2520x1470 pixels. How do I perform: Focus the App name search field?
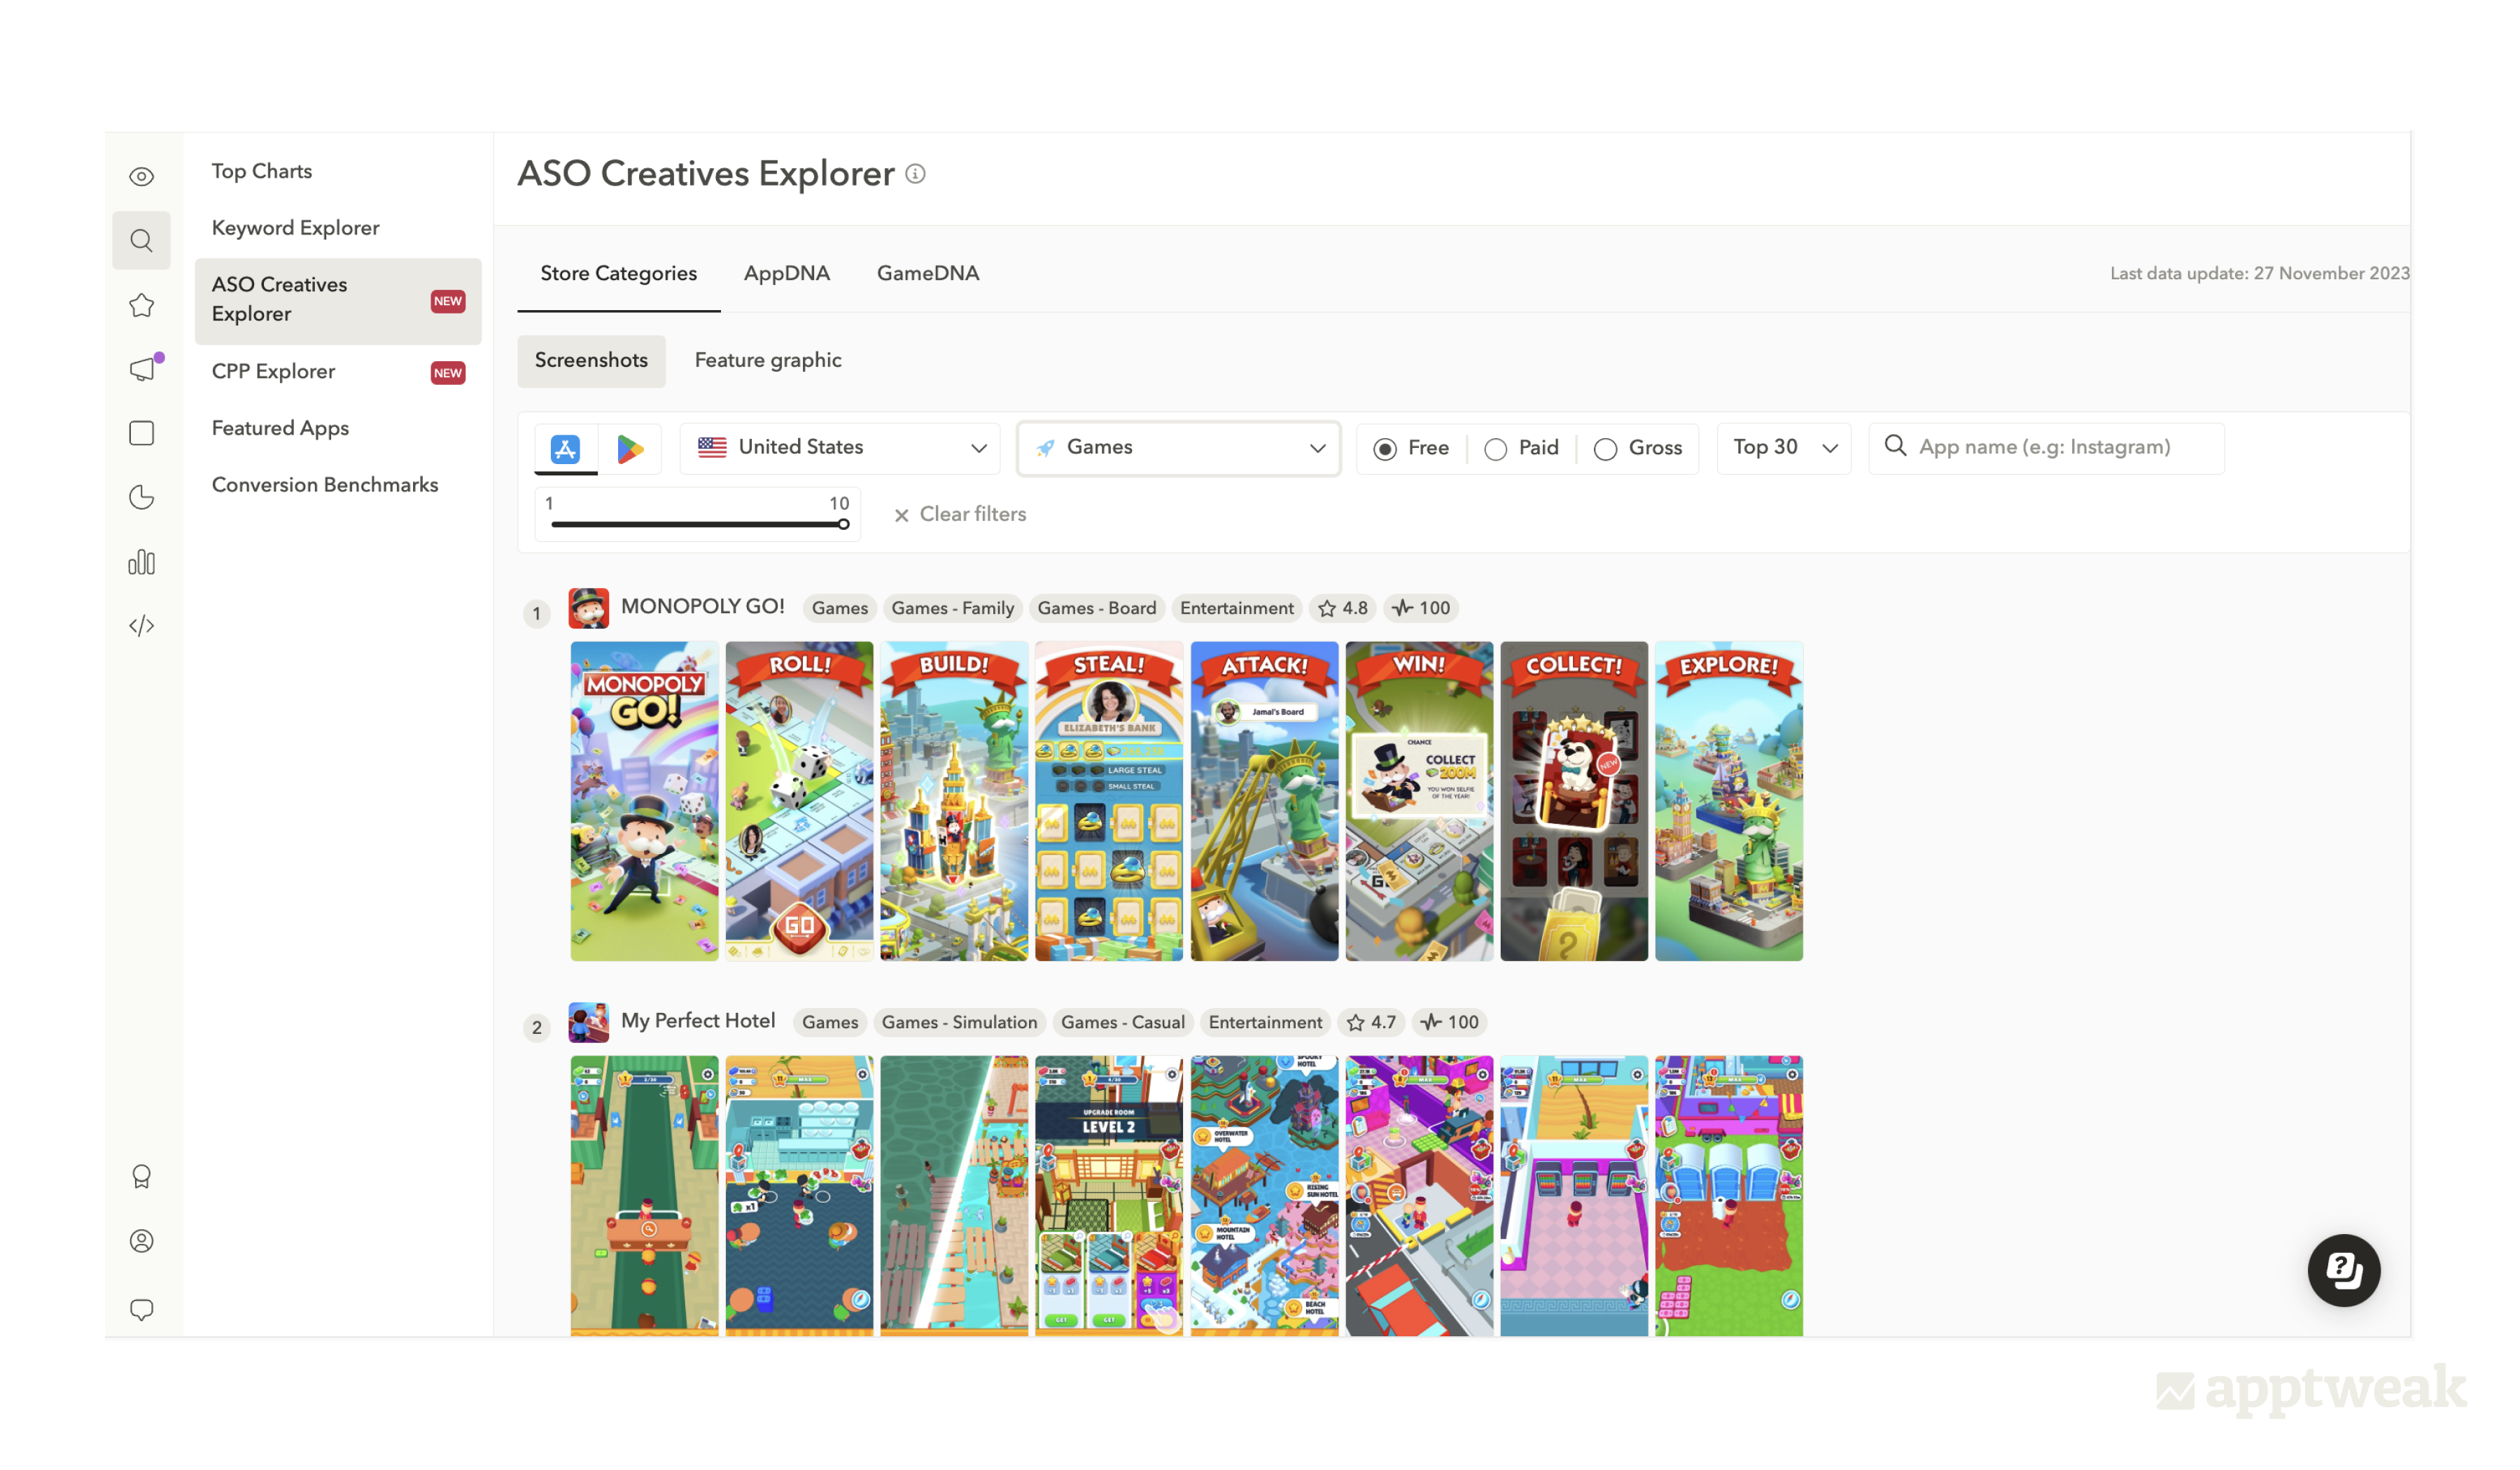2046,448
